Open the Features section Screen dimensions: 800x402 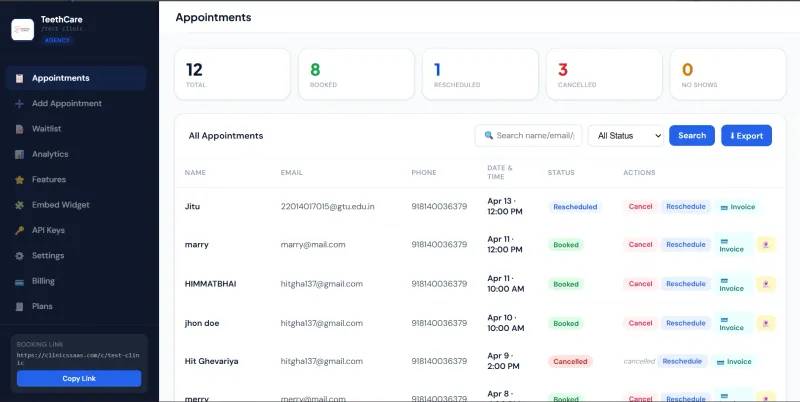[x=77, y=180]
